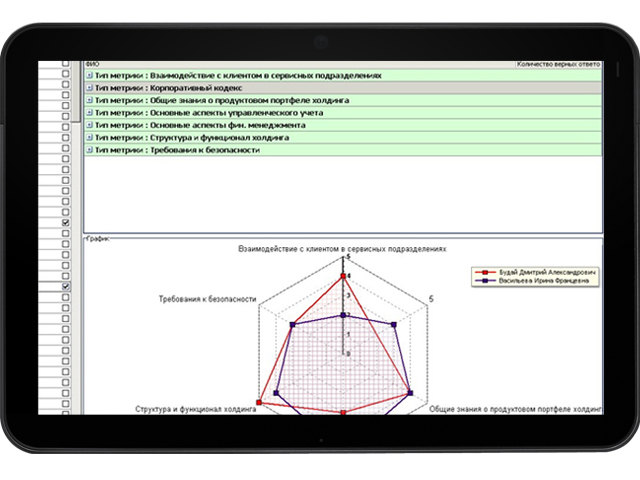
Task: Click plus icon beside "Основные аспекты фин. менеджмента"
Action: coord(90,125)
